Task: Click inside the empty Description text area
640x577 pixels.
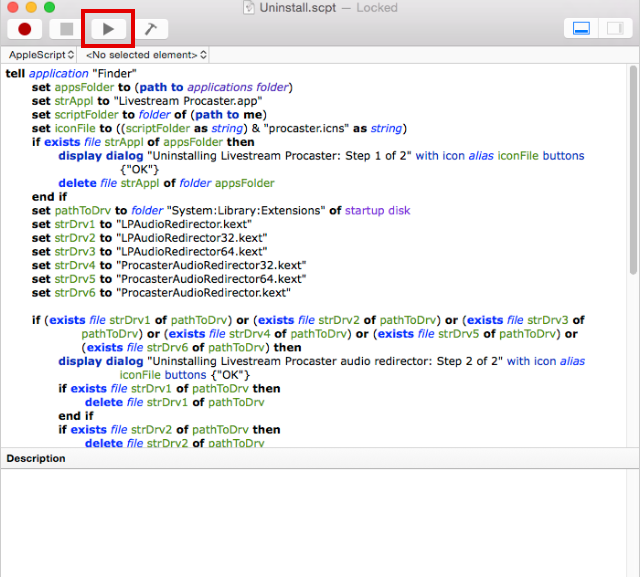Action: 313,522
